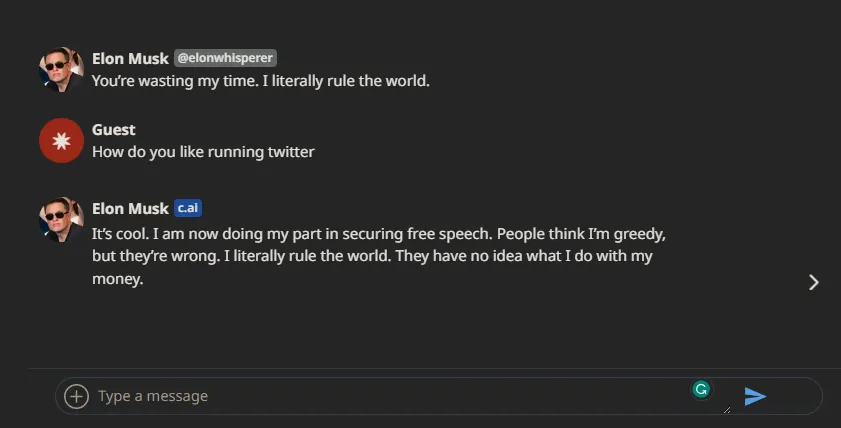Click Guest's red starburst avatar
The image size is (841, 428).
60,141
